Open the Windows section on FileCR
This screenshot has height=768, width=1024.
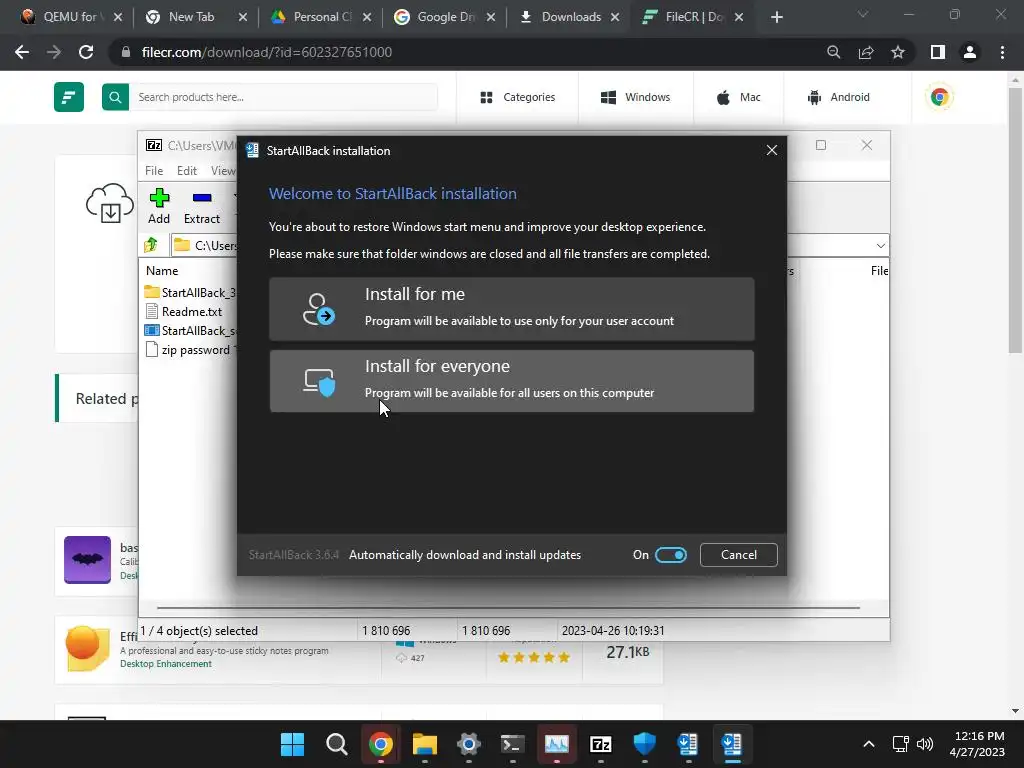[635, 97]
